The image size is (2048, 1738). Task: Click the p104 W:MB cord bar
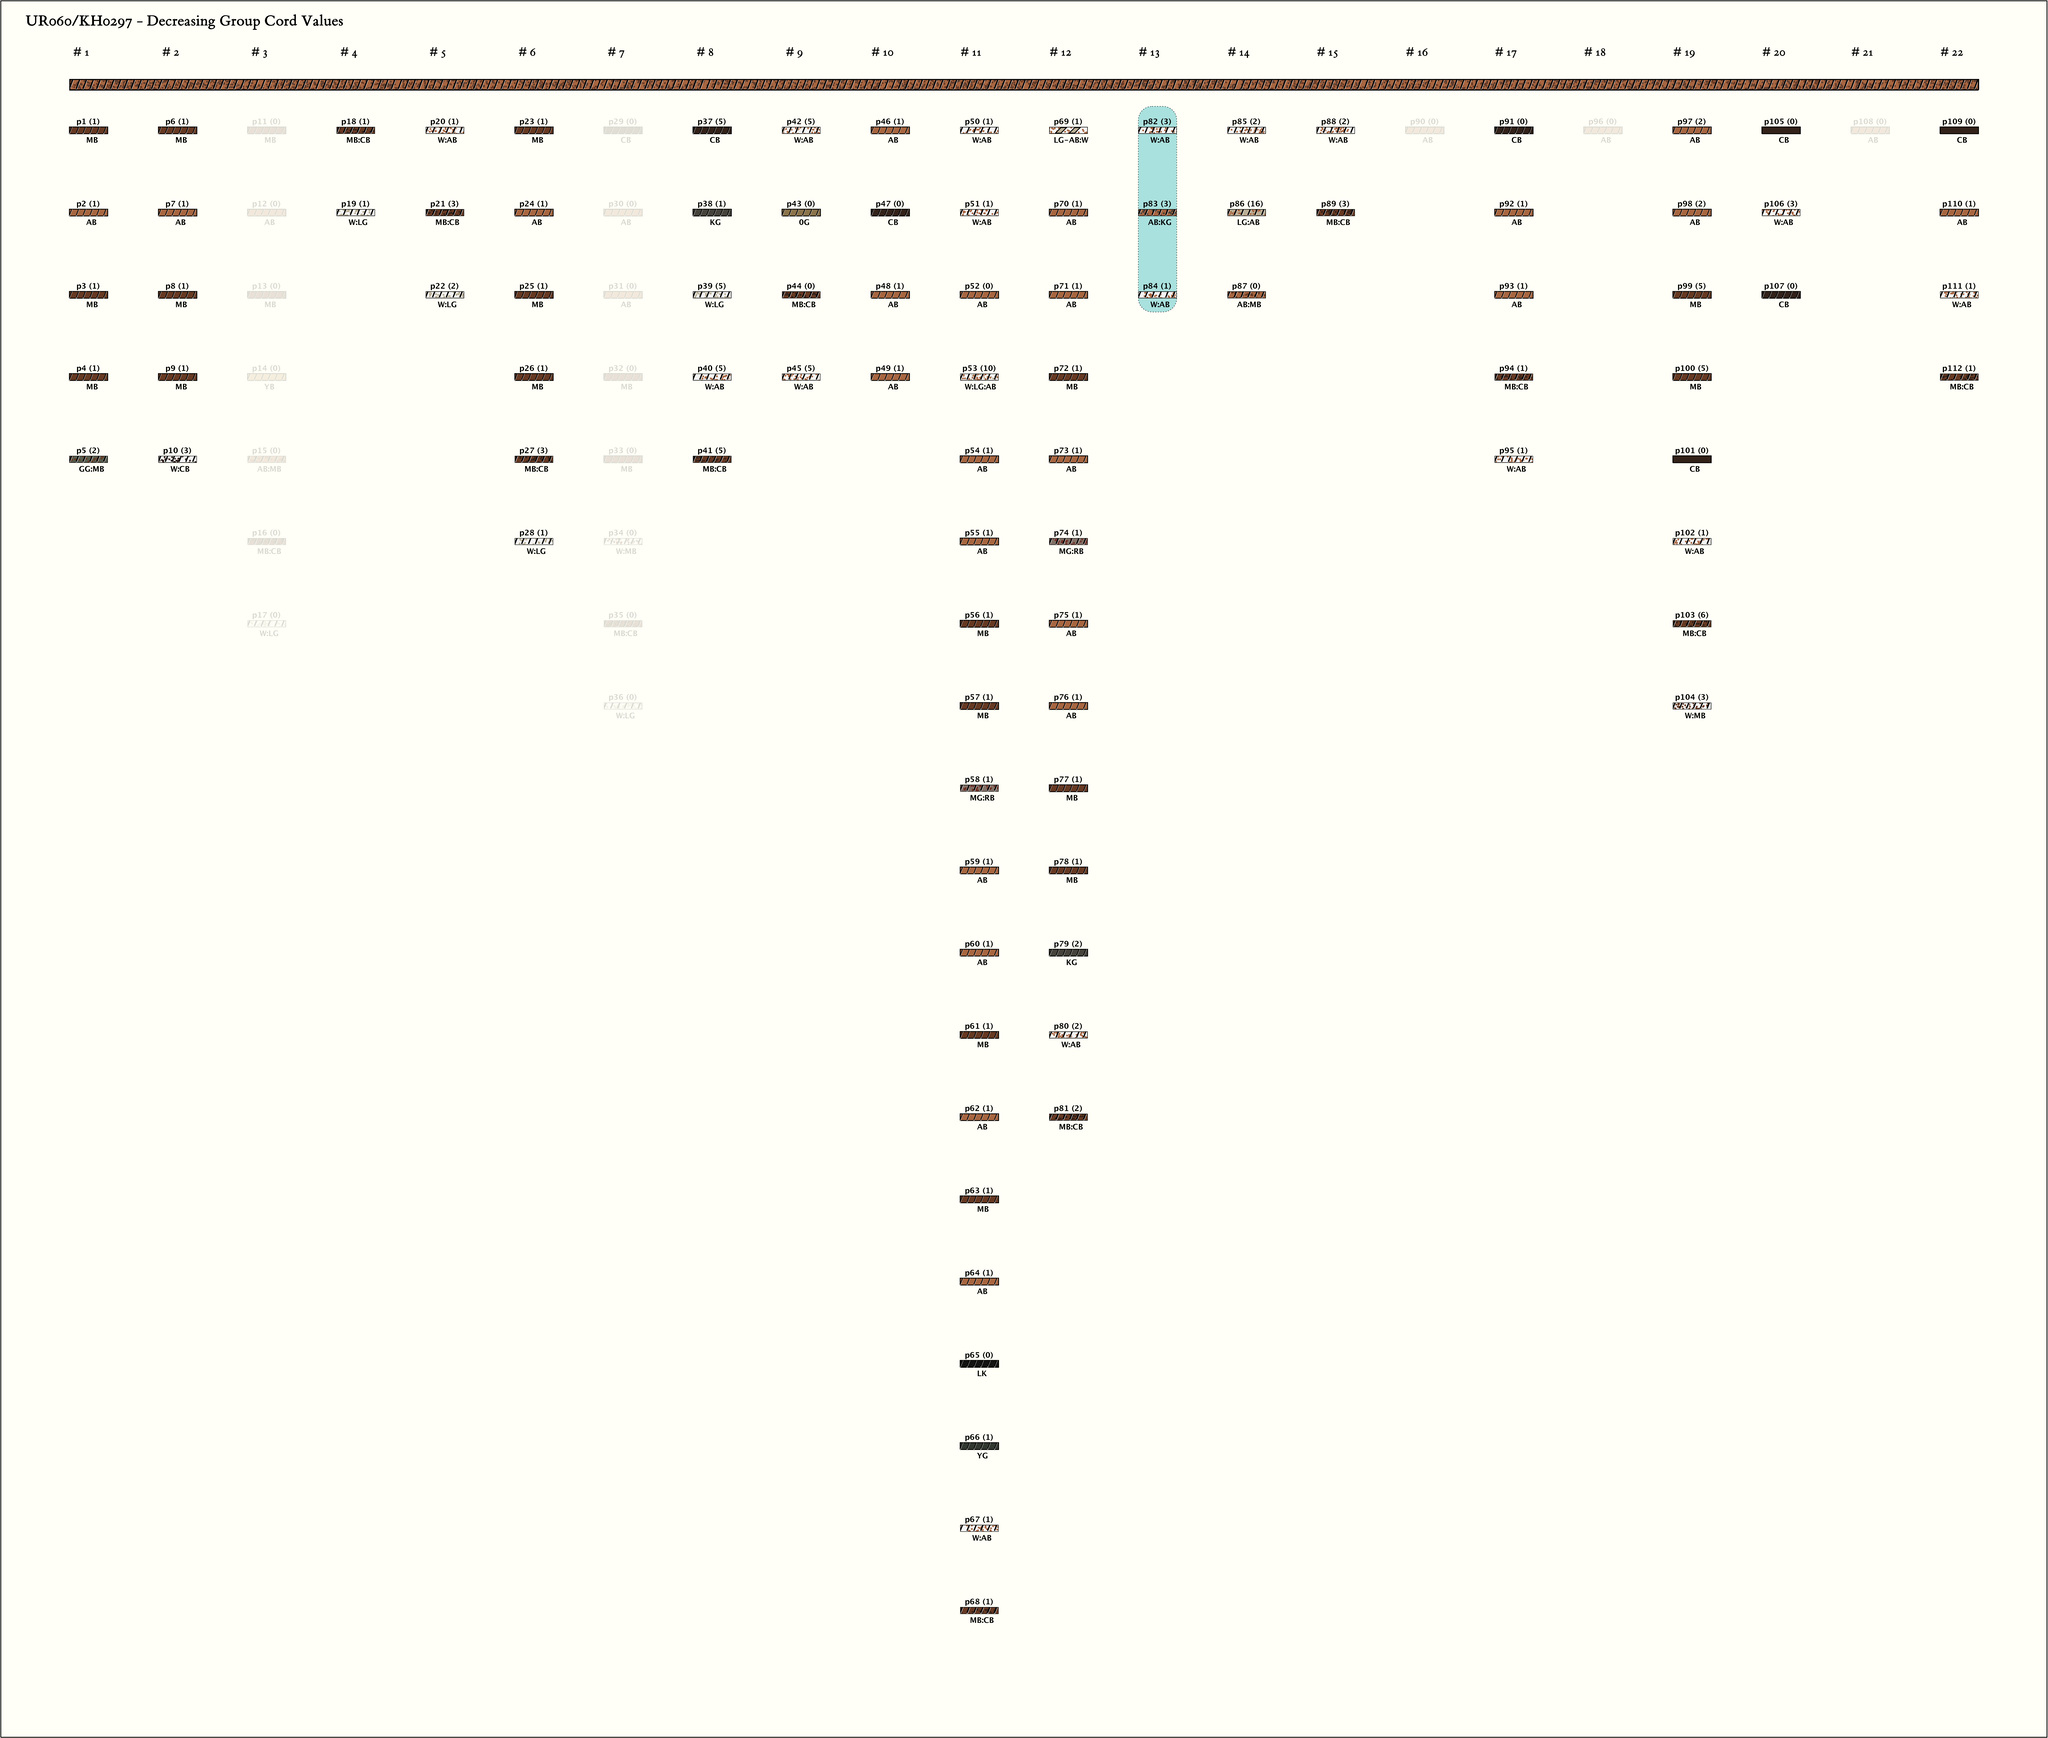[1692, 706]
